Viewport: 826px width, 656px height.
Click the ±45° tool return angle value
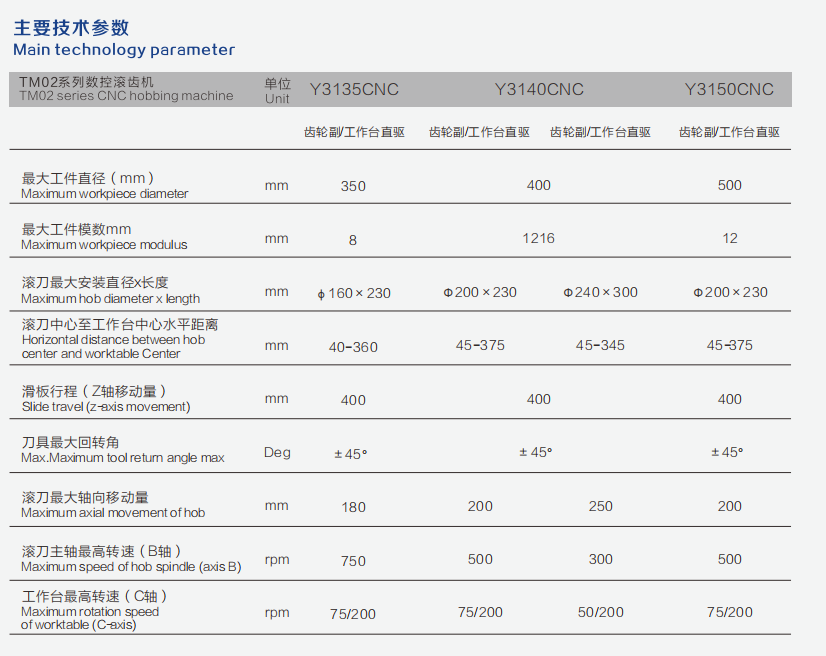[352, 453]
